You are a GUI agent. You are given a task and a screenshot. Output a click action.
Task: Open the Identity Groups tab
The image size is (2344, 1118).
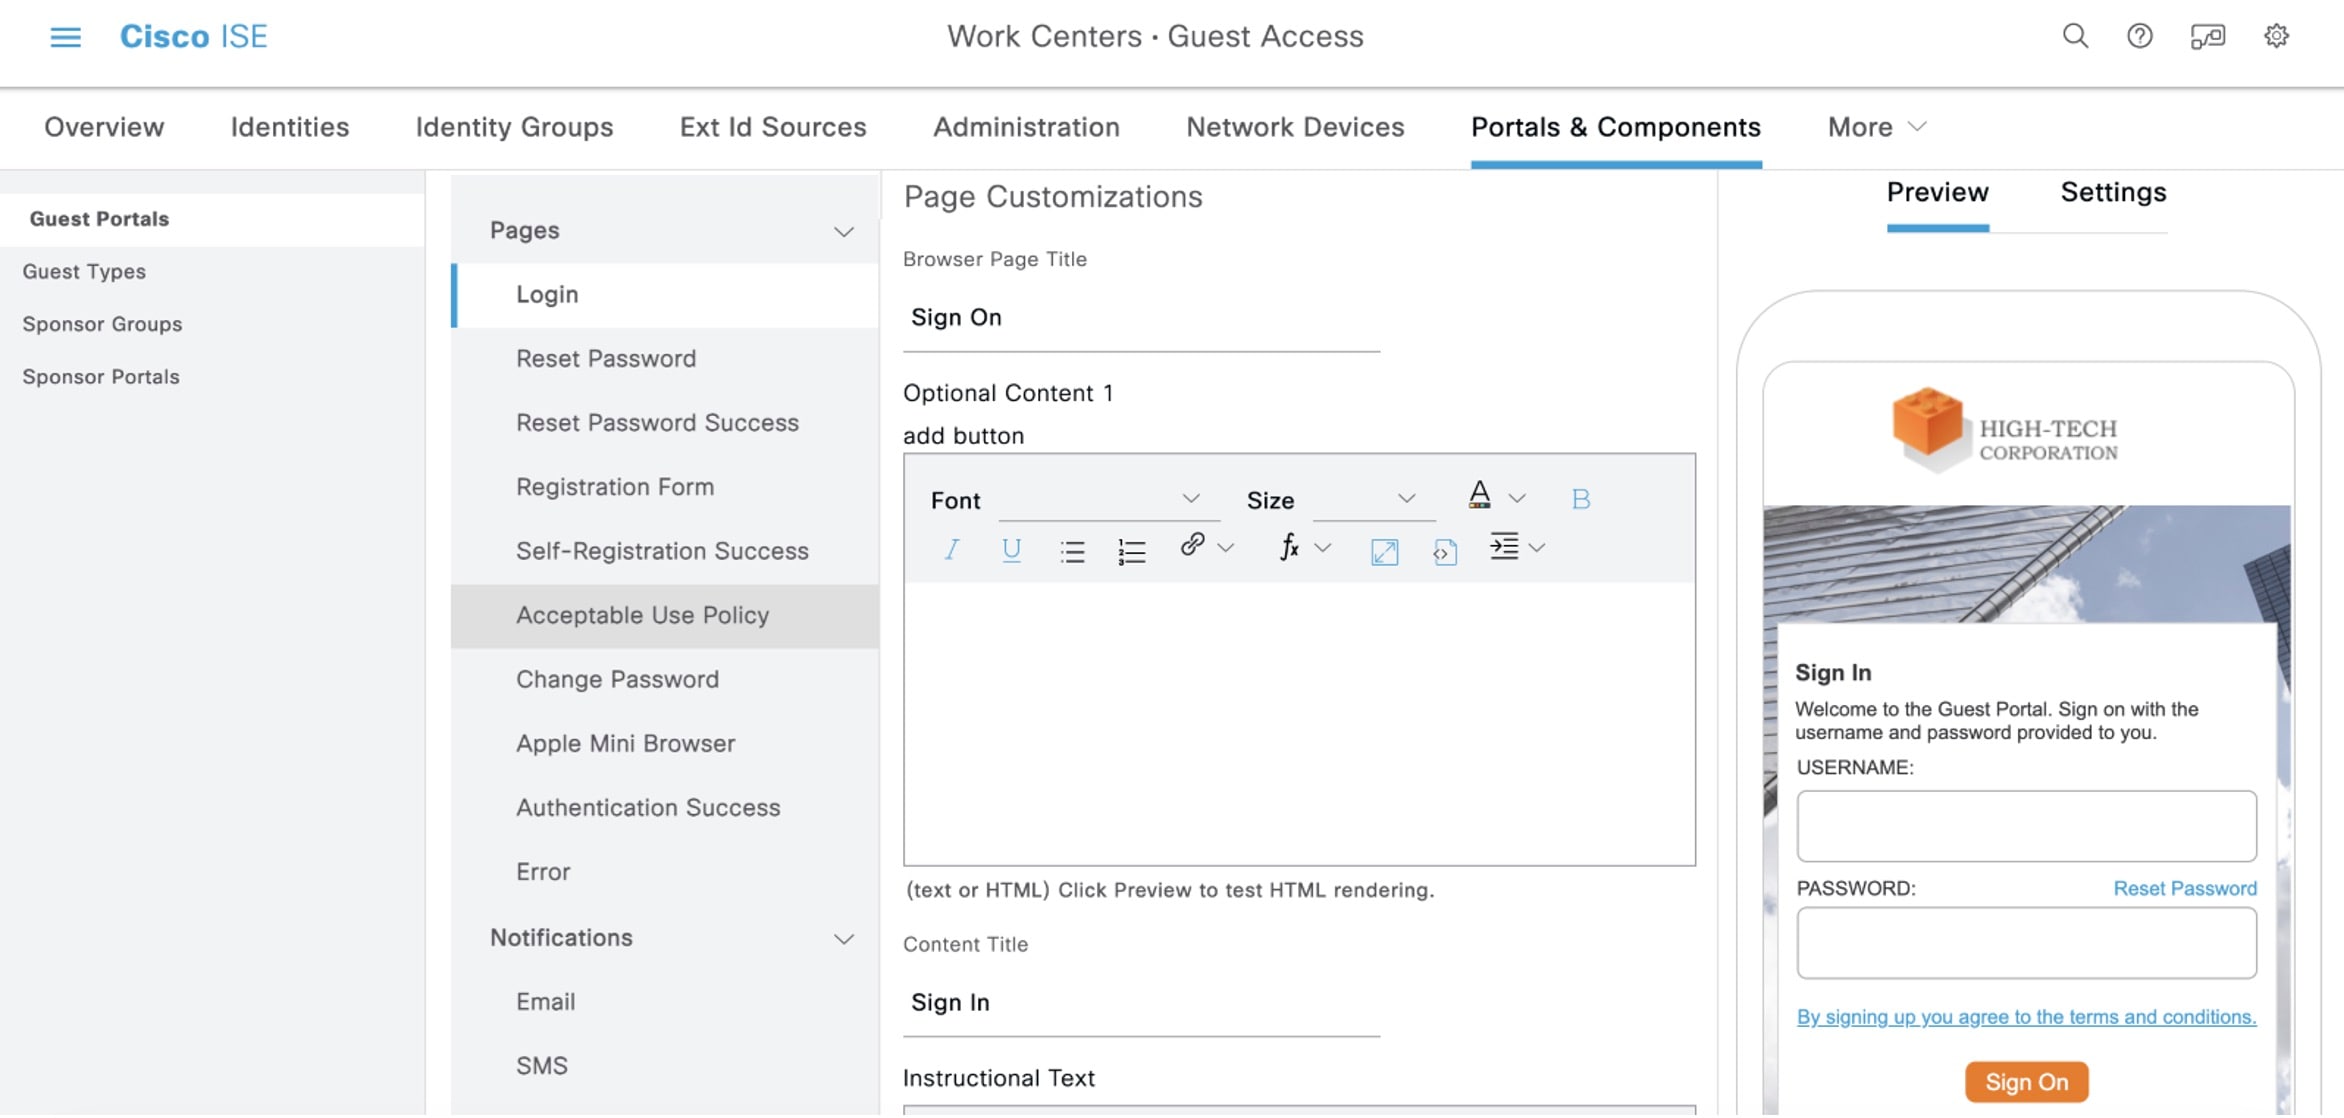coord(514,127)
